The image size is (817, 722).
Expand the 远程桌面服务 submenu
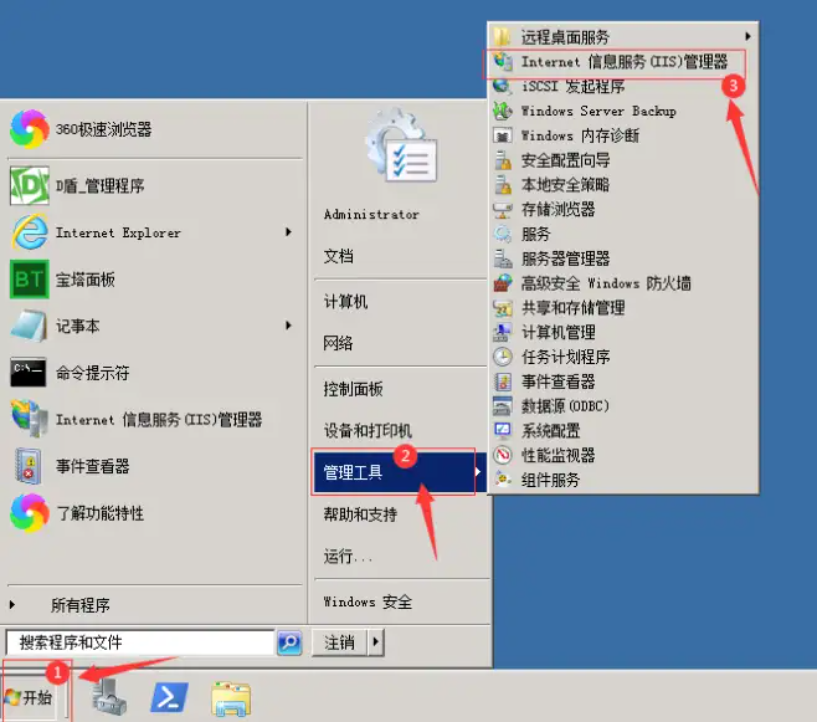point(747,37)
